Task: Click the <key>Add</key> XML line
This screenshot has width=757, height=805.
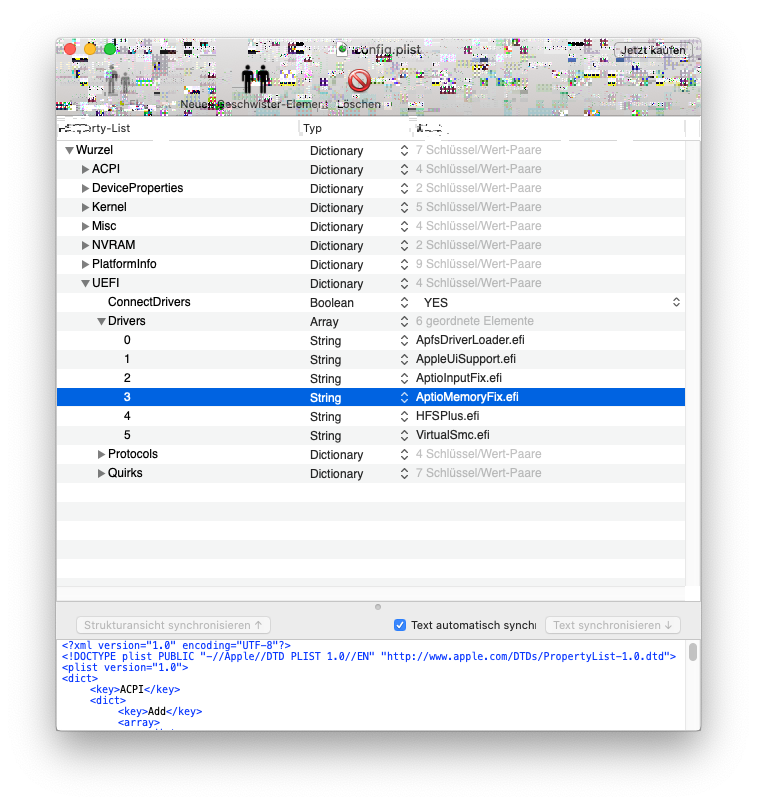Action: click(x=160, y=711)
